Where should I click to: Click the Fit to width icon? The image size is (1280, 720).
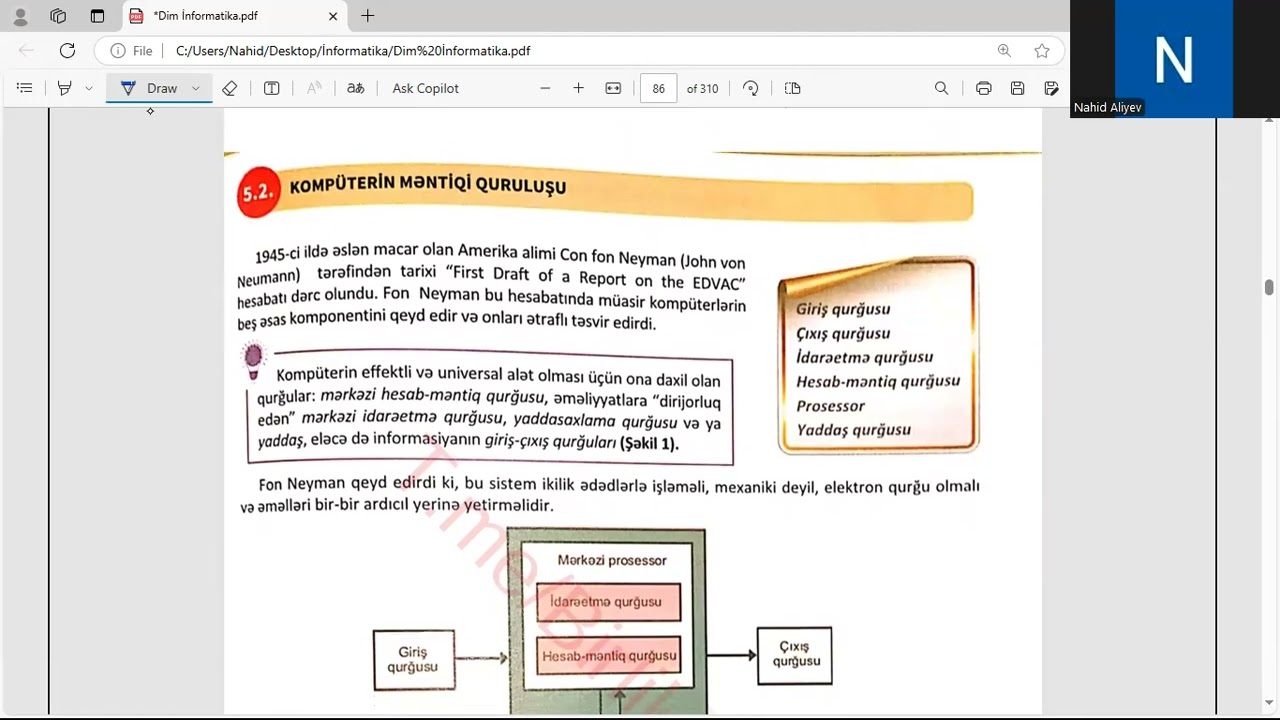click(613, 88)
